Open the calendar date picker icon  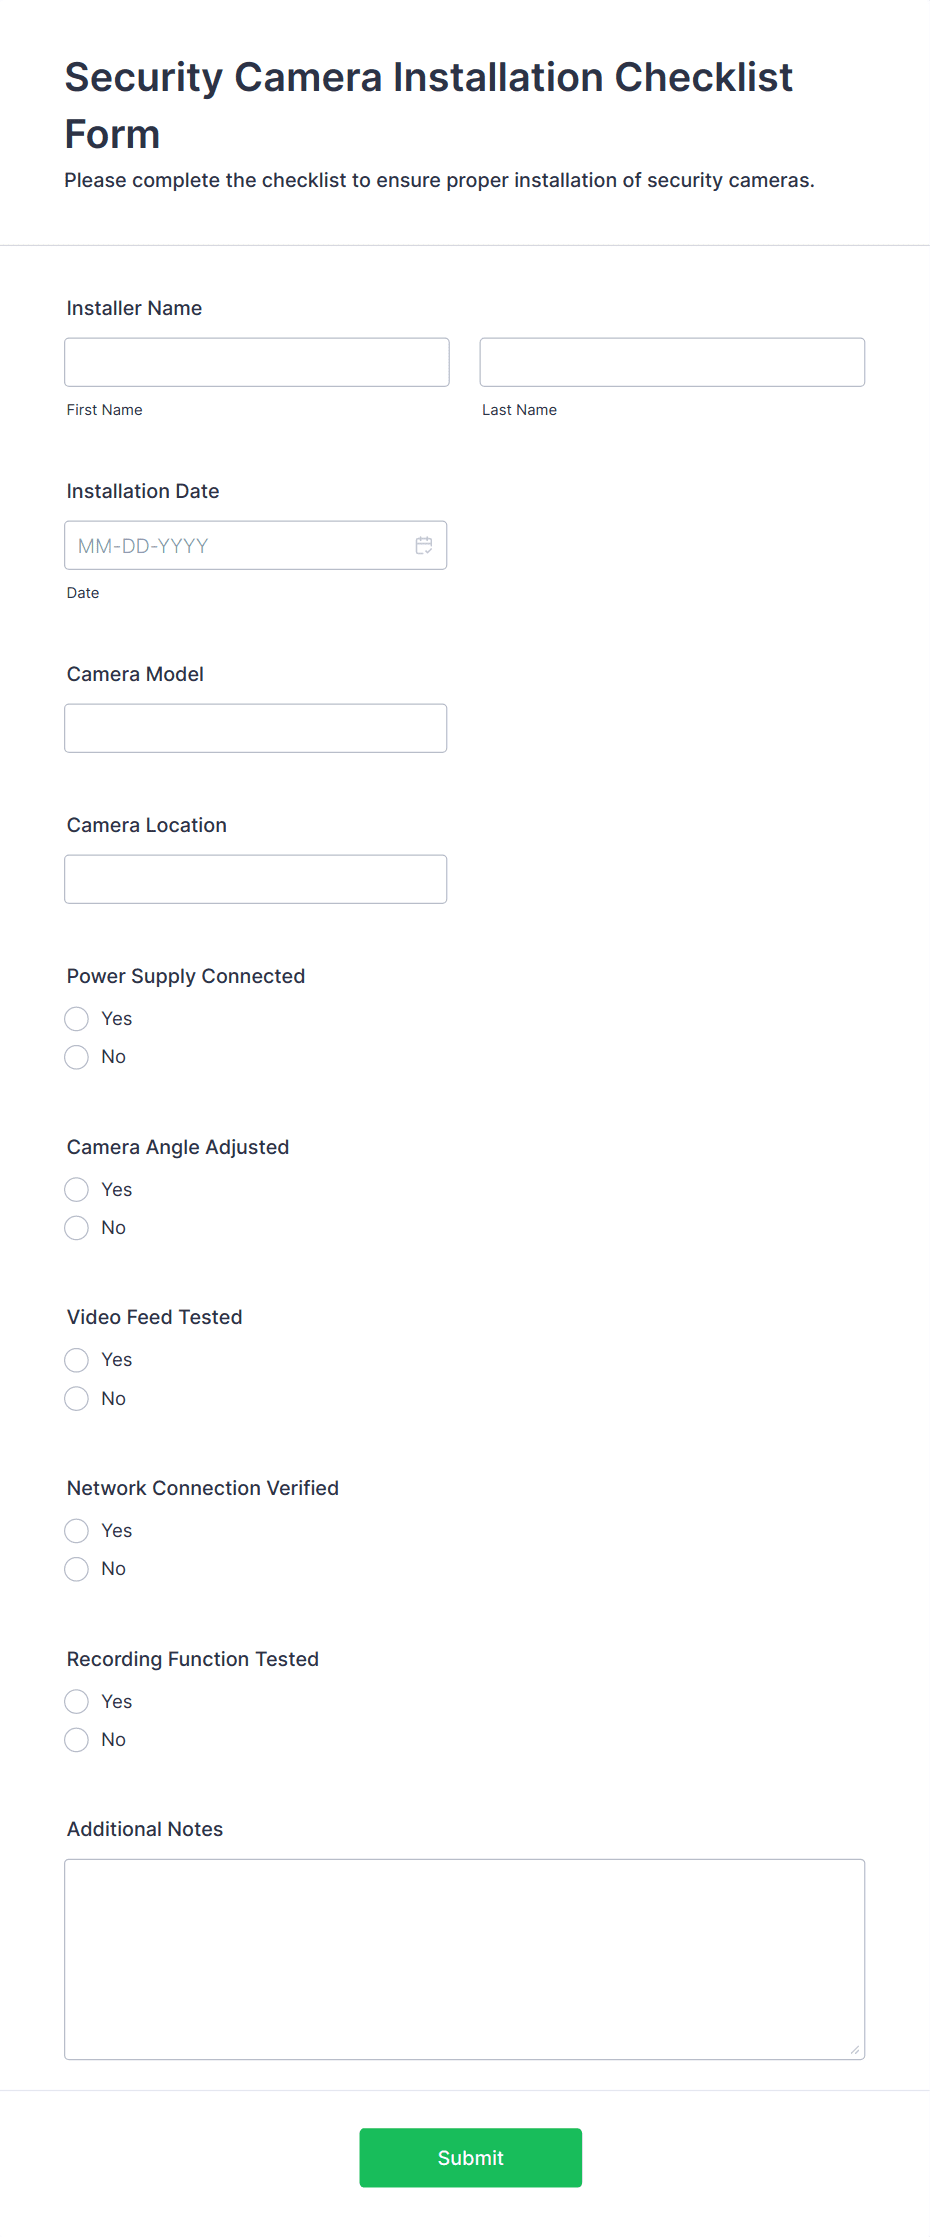pyautogui.click(x=424, y=545)
